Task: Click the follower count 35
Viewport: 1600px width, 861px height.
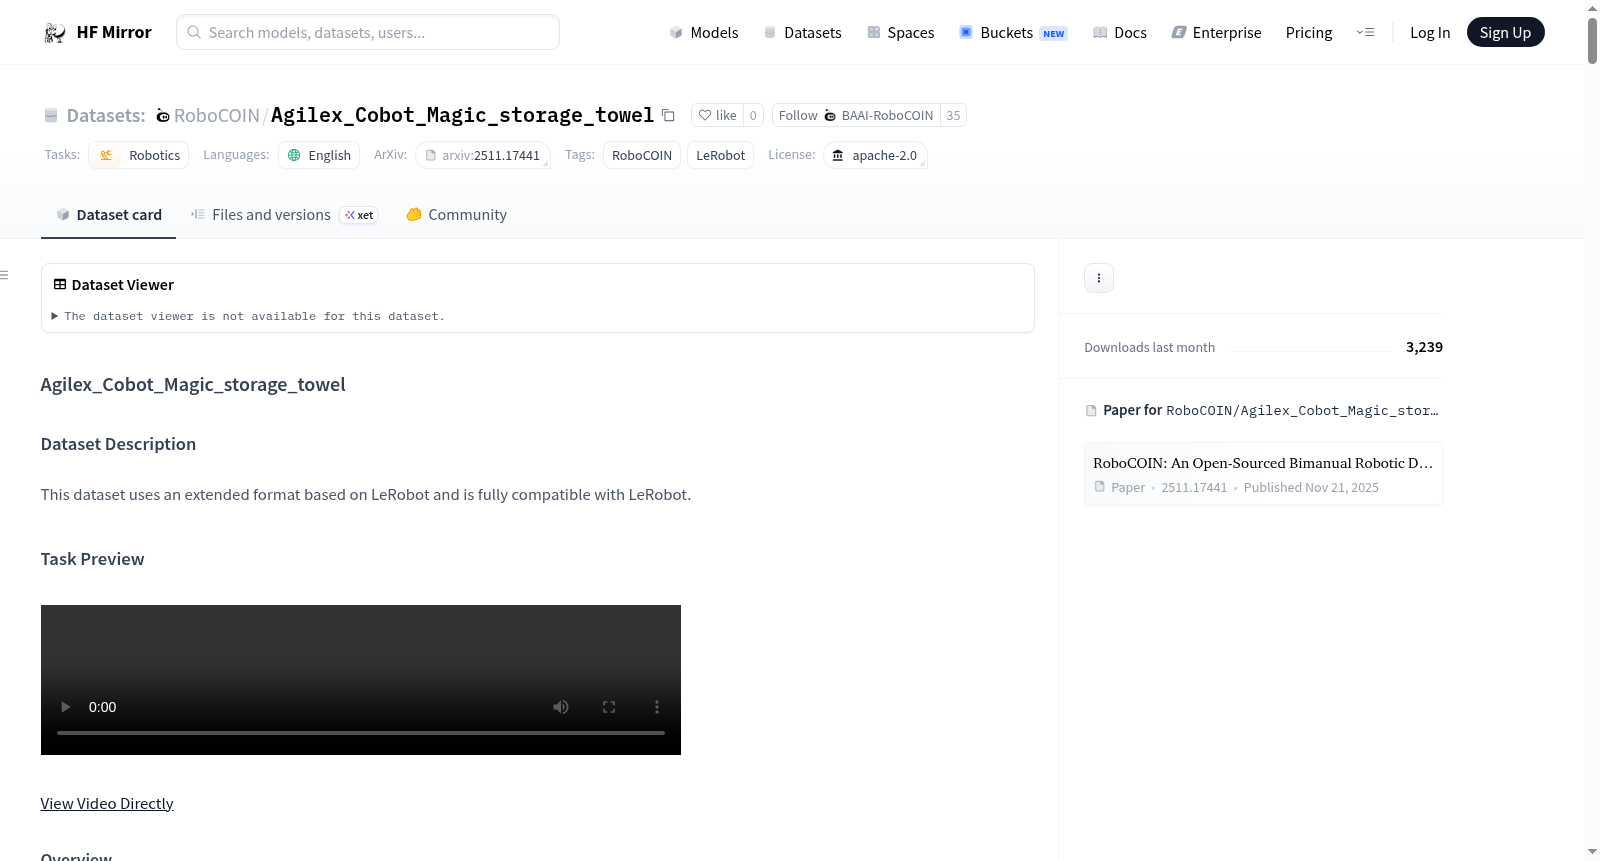Action: (953, 116)
